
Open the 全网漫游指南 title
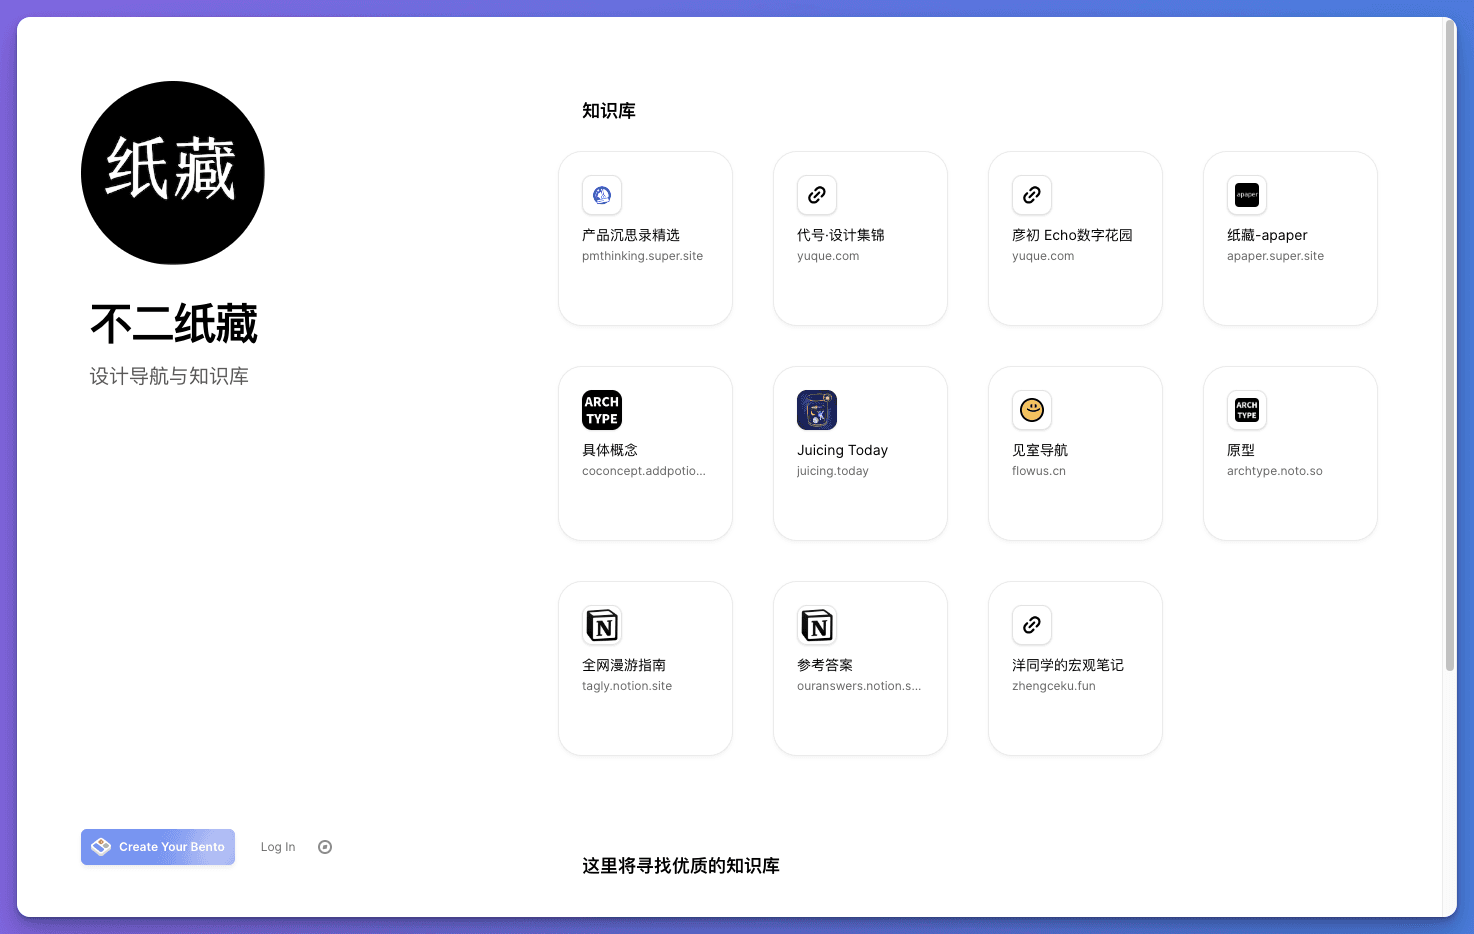pyautogui.click(x=624, y=665)
